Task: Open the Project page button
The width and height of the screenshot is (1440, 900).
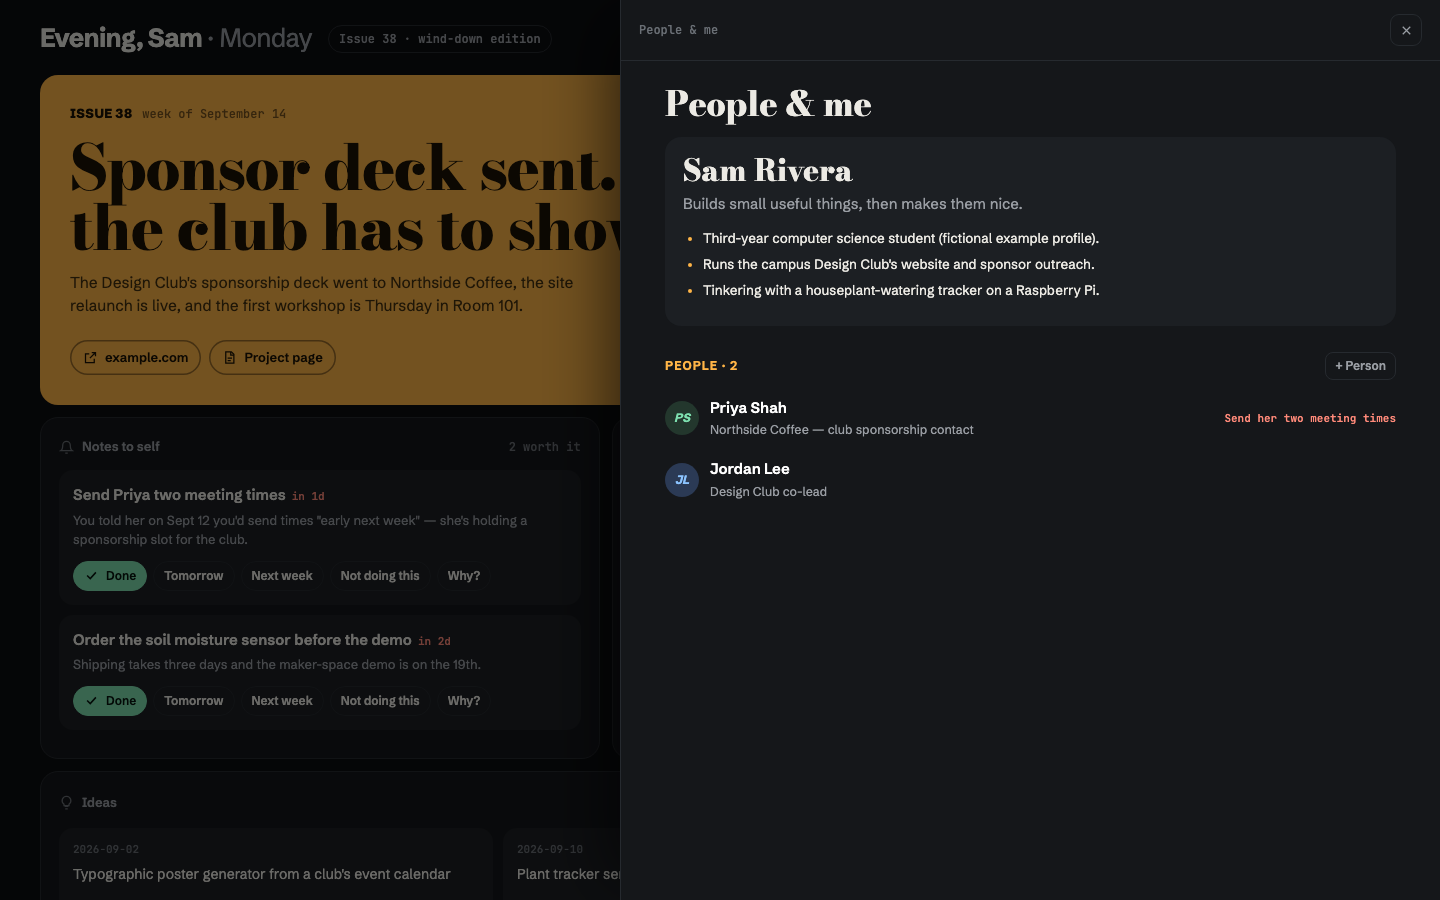Action: [x=272, y=357]
